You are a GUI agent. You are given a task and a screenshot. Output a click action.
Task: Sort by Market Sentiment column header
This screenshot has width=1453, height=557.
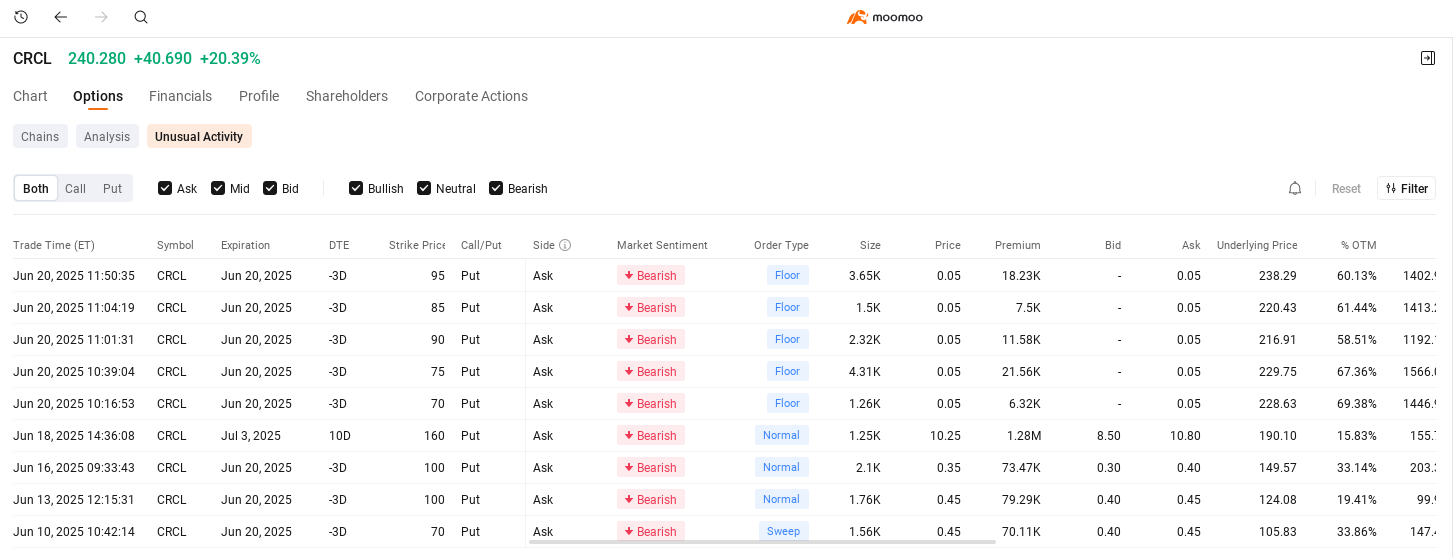(x=662, y=245)
